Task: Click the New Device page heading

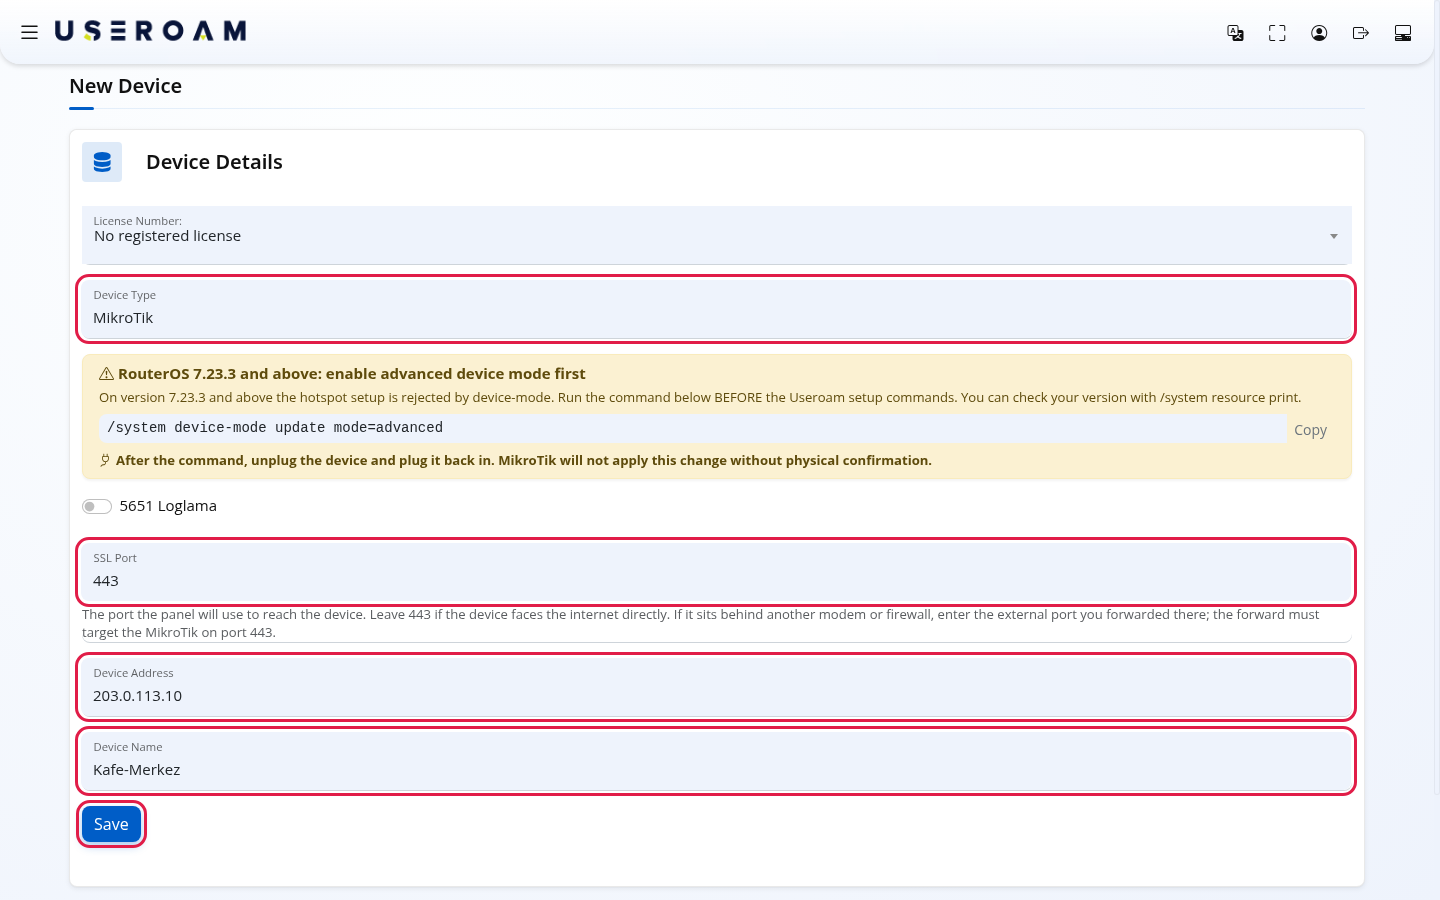Action: point(126,86)
